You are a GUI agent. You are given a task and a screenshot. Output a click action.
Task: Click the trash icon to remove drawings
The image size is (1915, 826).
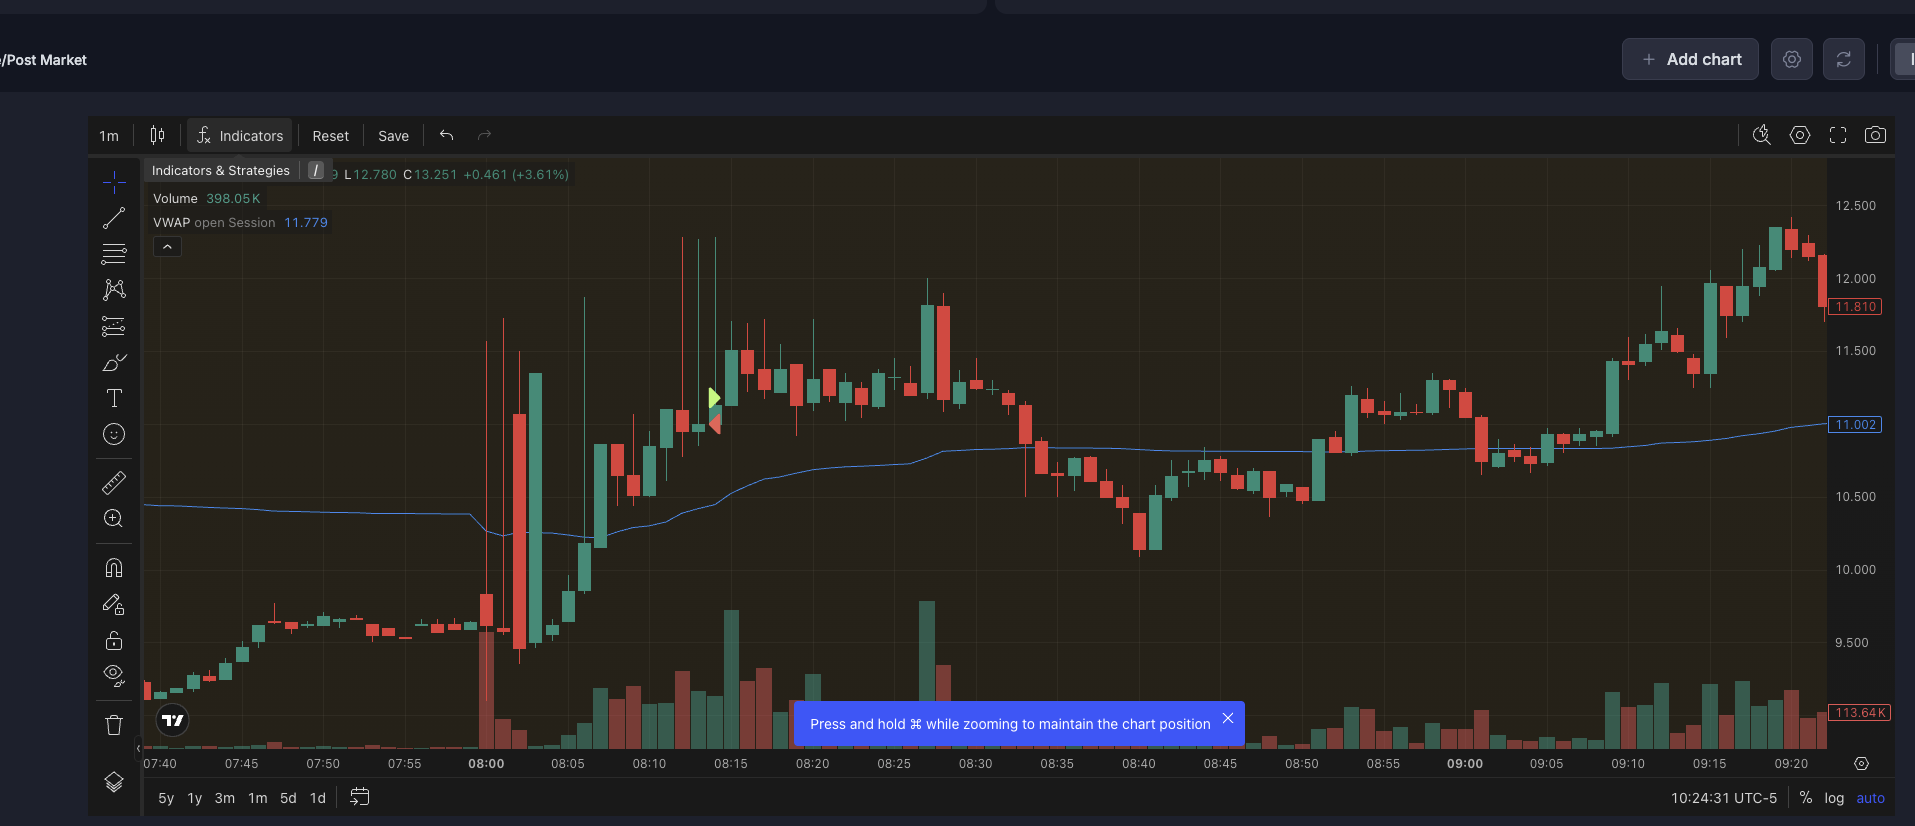(x=114, y=725)
